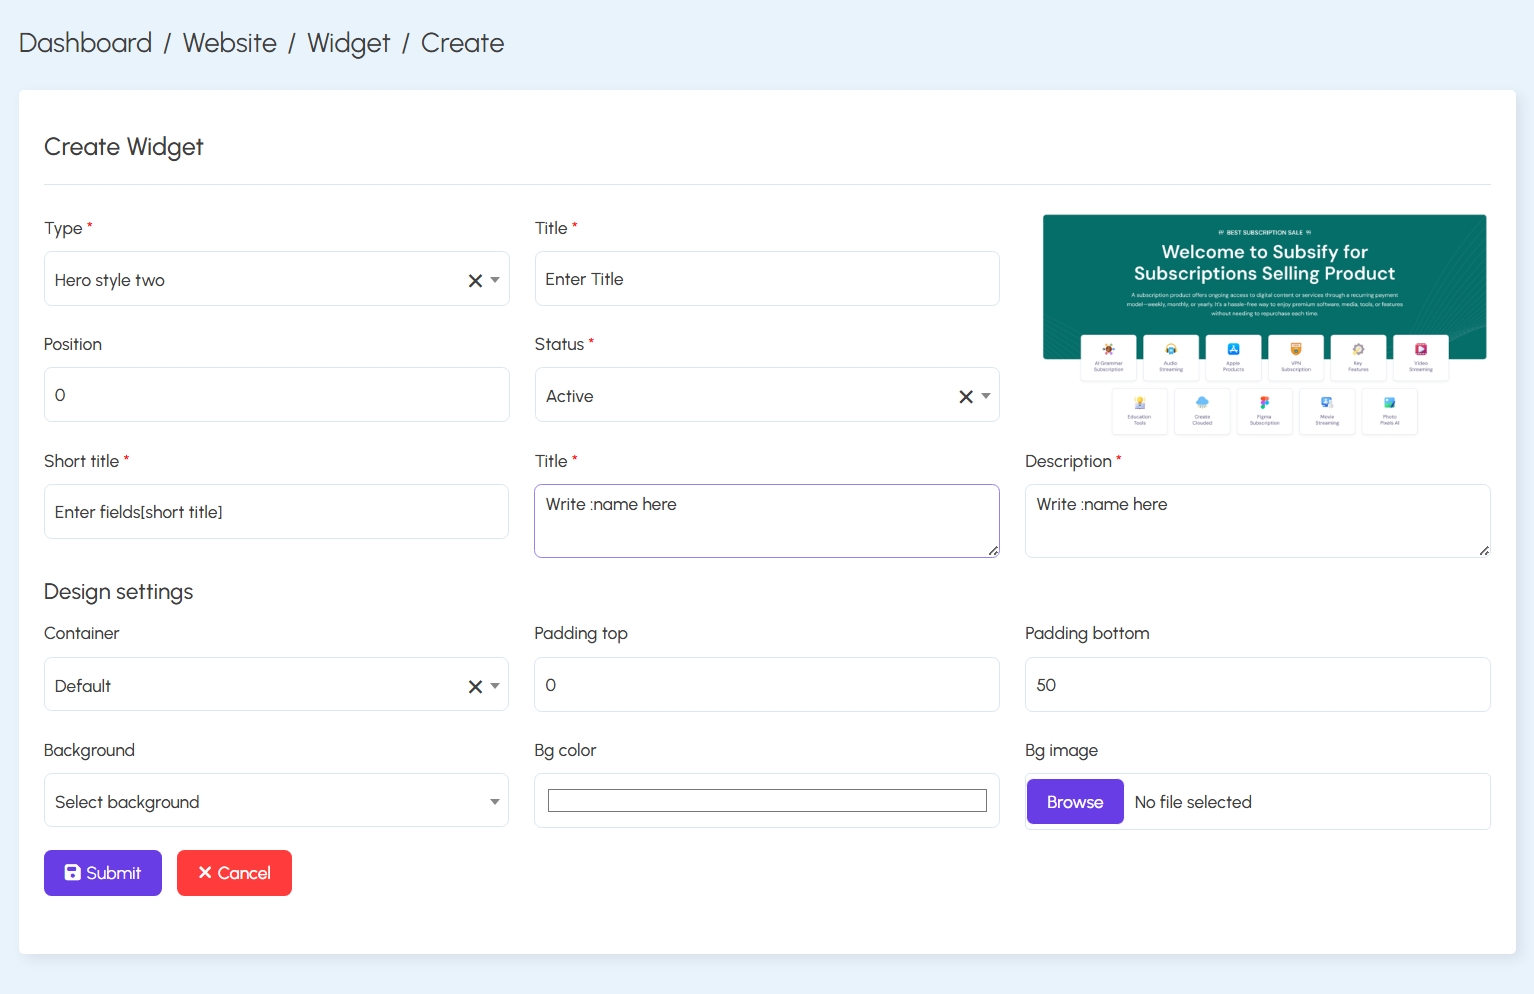Navigate to Widget breadcrumb
Viewport: 1534px width, 994px height.
tap(348, 43)
